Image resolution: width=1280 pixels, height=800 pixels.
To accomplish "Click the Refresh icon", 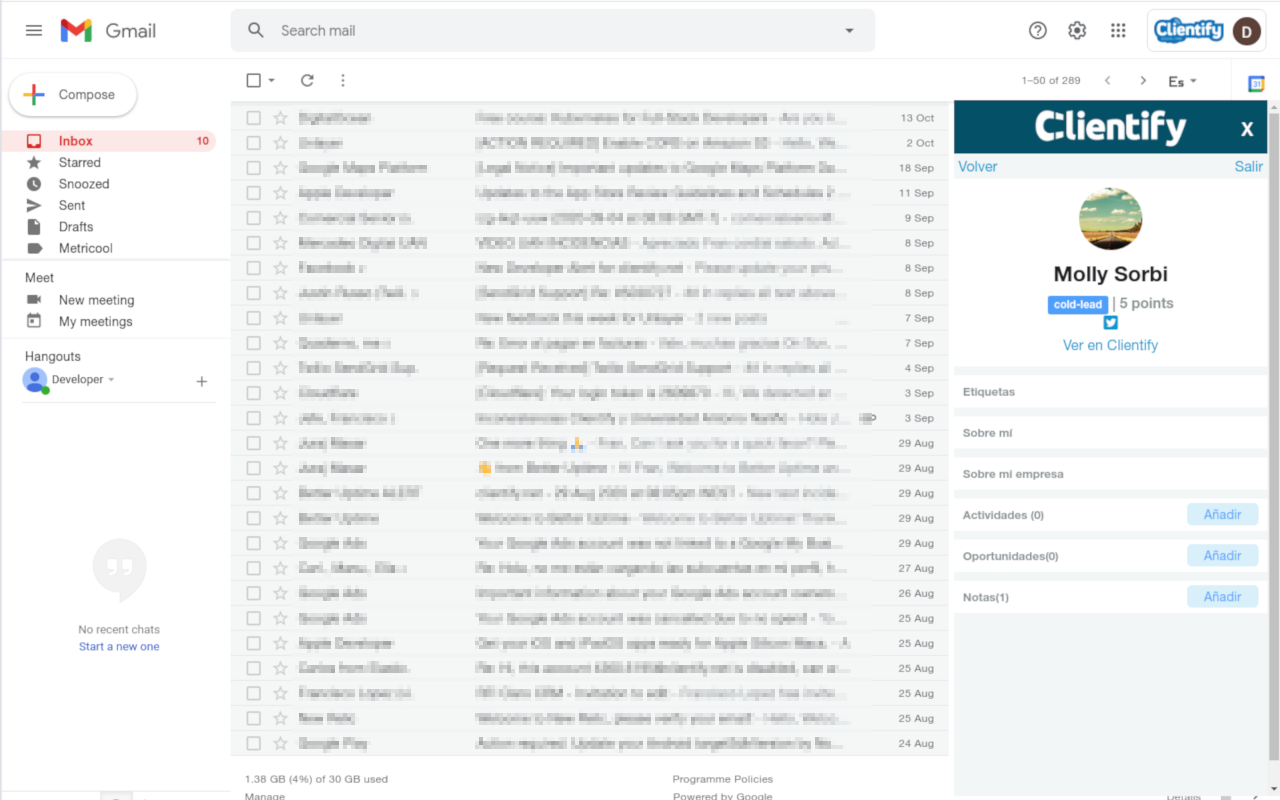I will 307,80.
